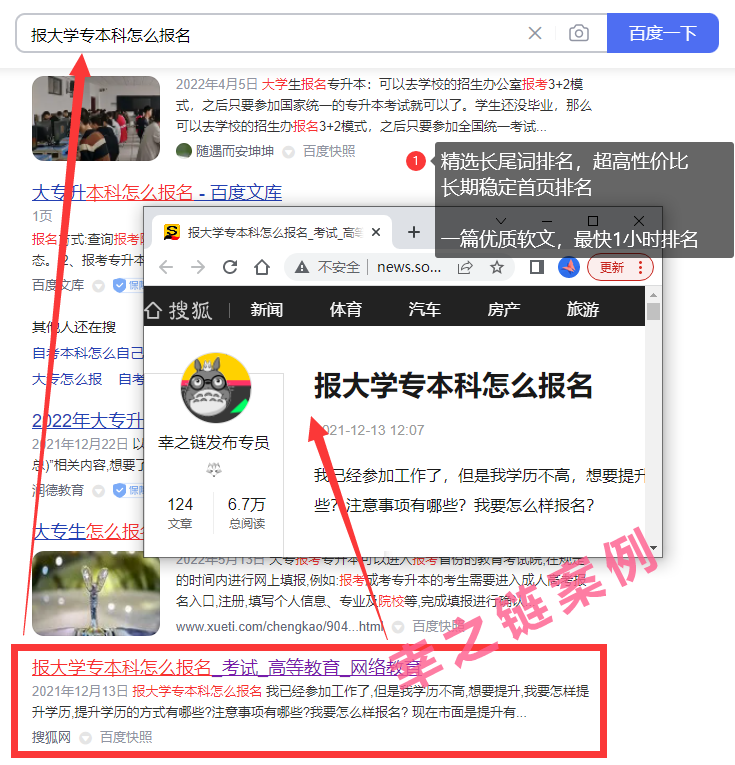The image size is (735, 765).
Task: Open the 报大学专本科怎么报名_考试_高等教育 result
Action: 227,667
